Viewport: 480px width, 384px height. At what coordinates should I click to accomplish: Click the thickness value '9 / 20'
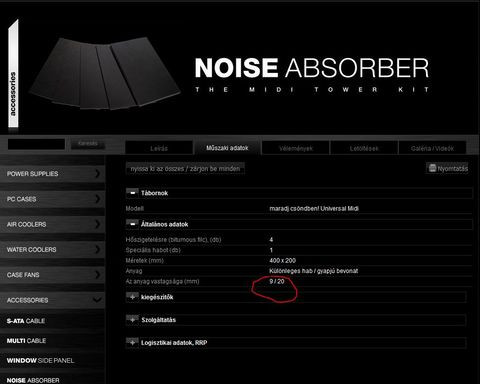[x=277, y=281]
